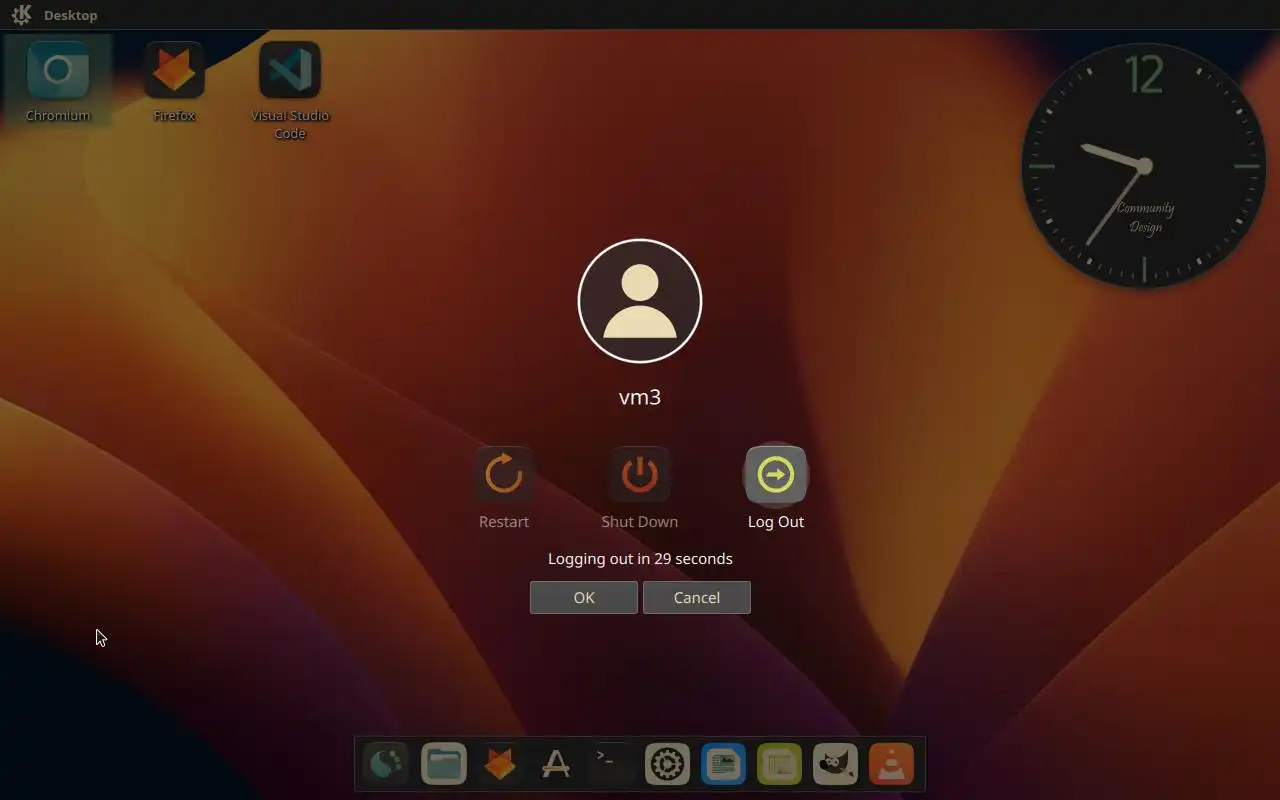Click the vm3 user avatar

point(640,301)
